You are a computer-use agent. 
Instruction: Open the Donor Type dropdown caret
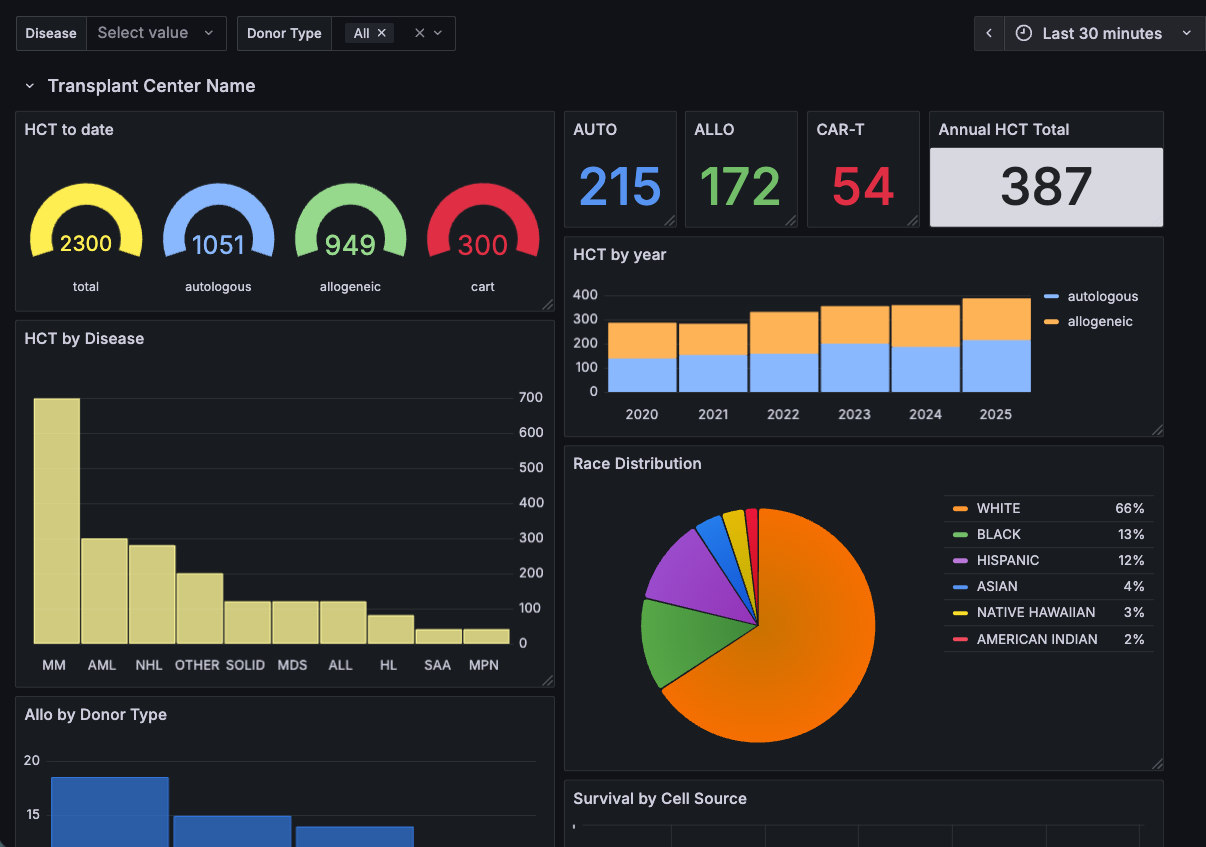click(438, 32)
